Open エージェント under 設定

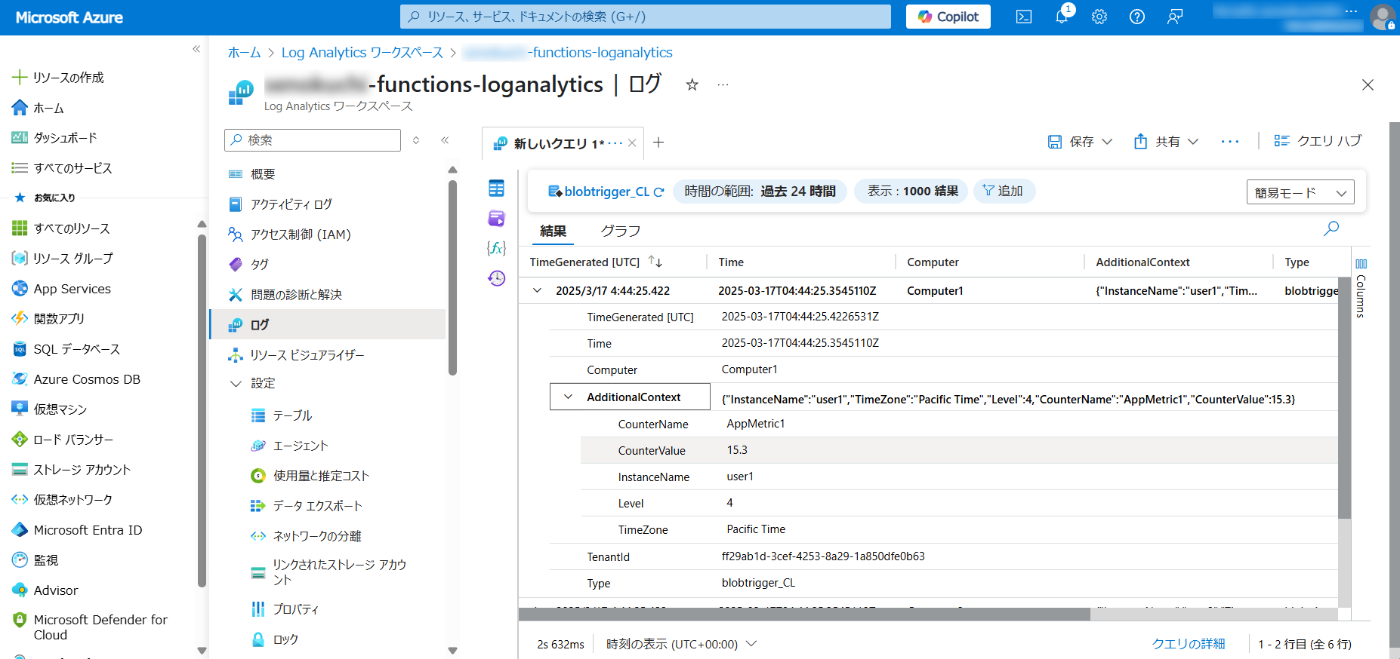[300, 445]
